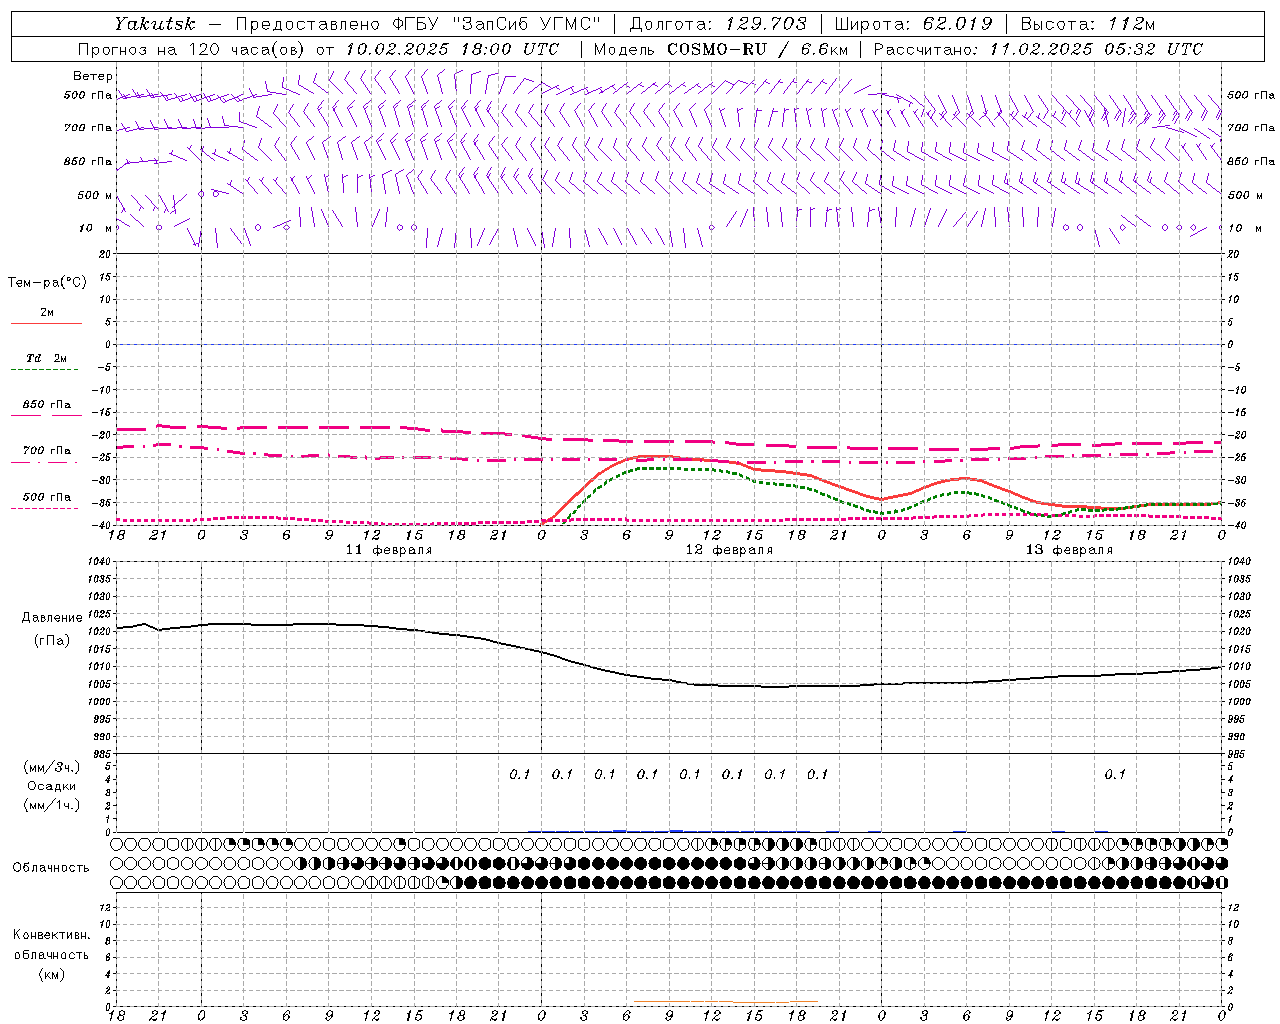Screen dimensions: 1280x1024
Task: Click the '2м' temperature legend entry
Action: click(x=47, y=313)
